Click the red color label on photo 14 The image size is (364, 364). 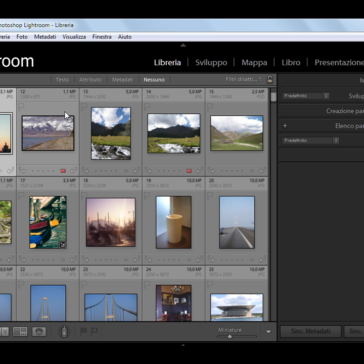click(x=189, y=171)
